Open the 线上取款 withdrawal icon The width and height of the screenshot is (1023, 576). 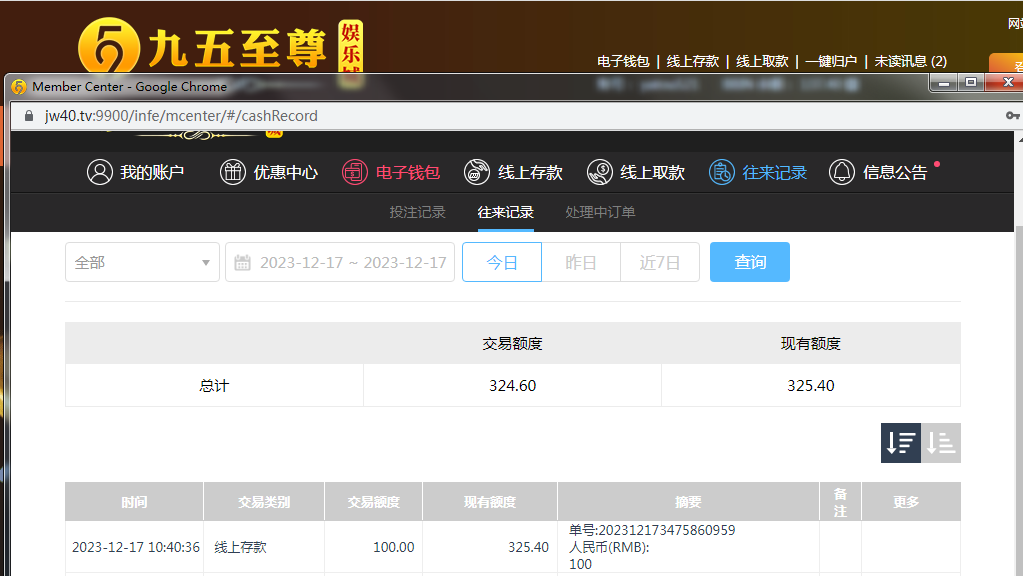pos(600,172)
